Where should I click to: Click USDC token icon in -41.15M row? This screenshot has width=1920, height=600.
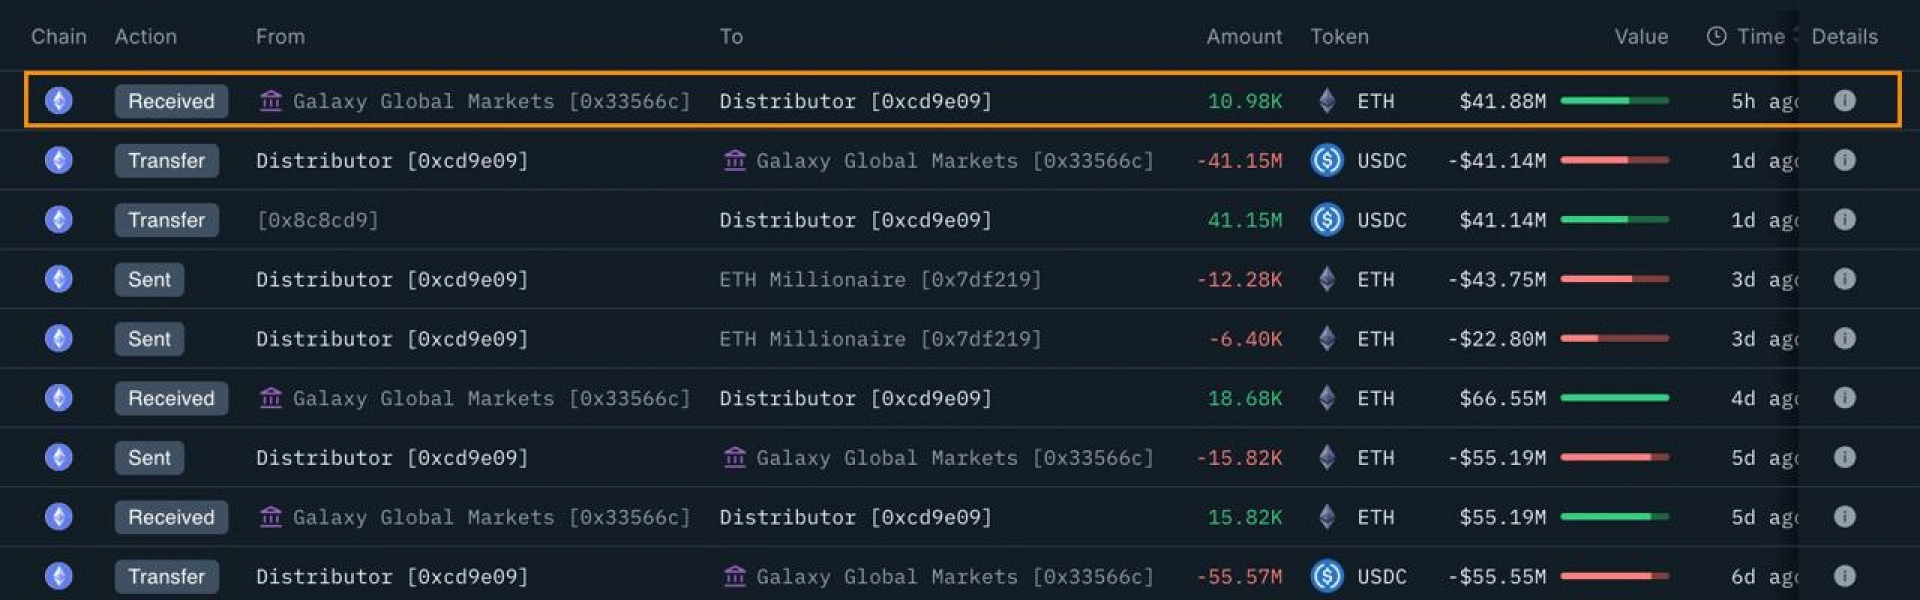[1326, 160]
